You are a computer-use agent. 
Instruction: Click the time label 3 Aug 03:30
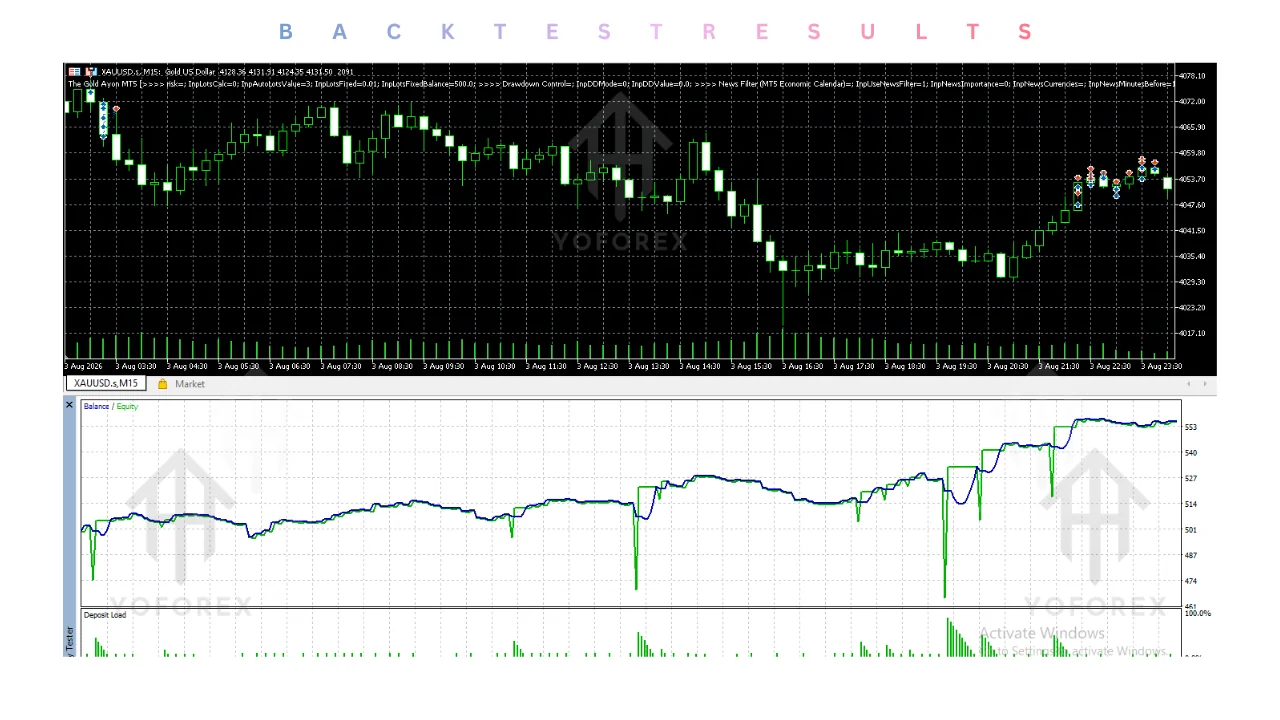click(135, 367)
